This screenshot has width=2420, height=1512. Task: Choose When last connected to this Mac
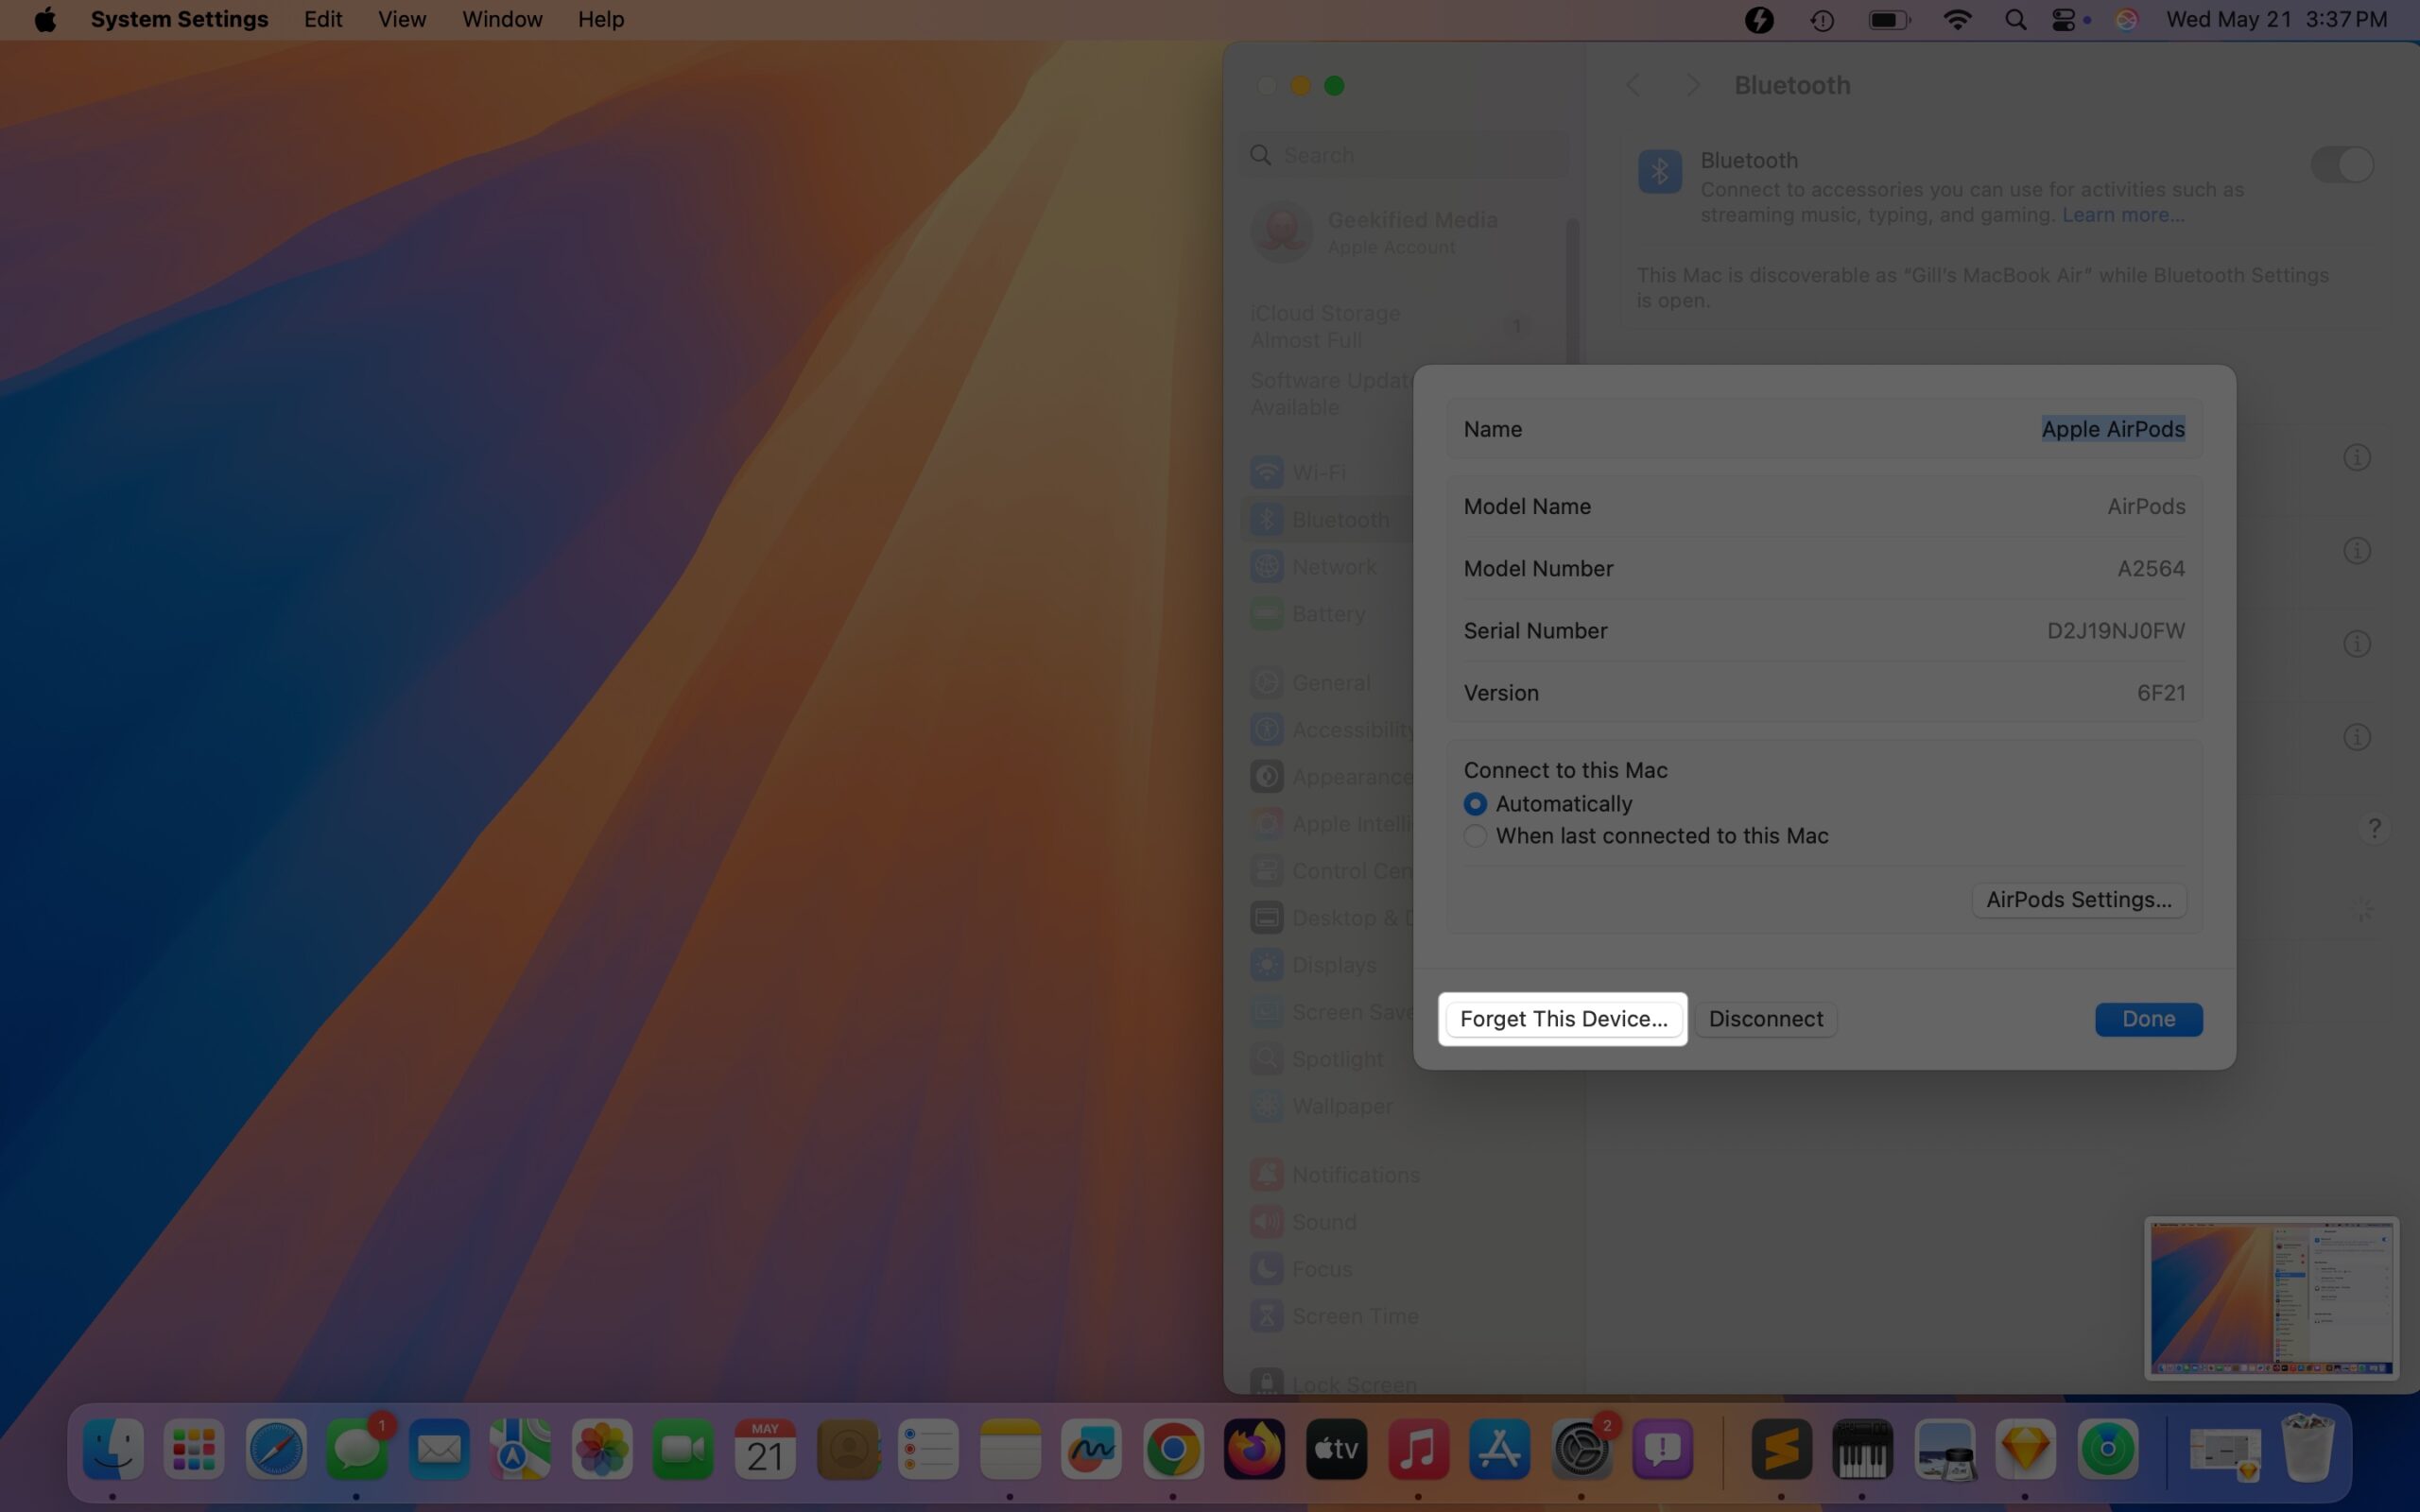coord(1476,836)
